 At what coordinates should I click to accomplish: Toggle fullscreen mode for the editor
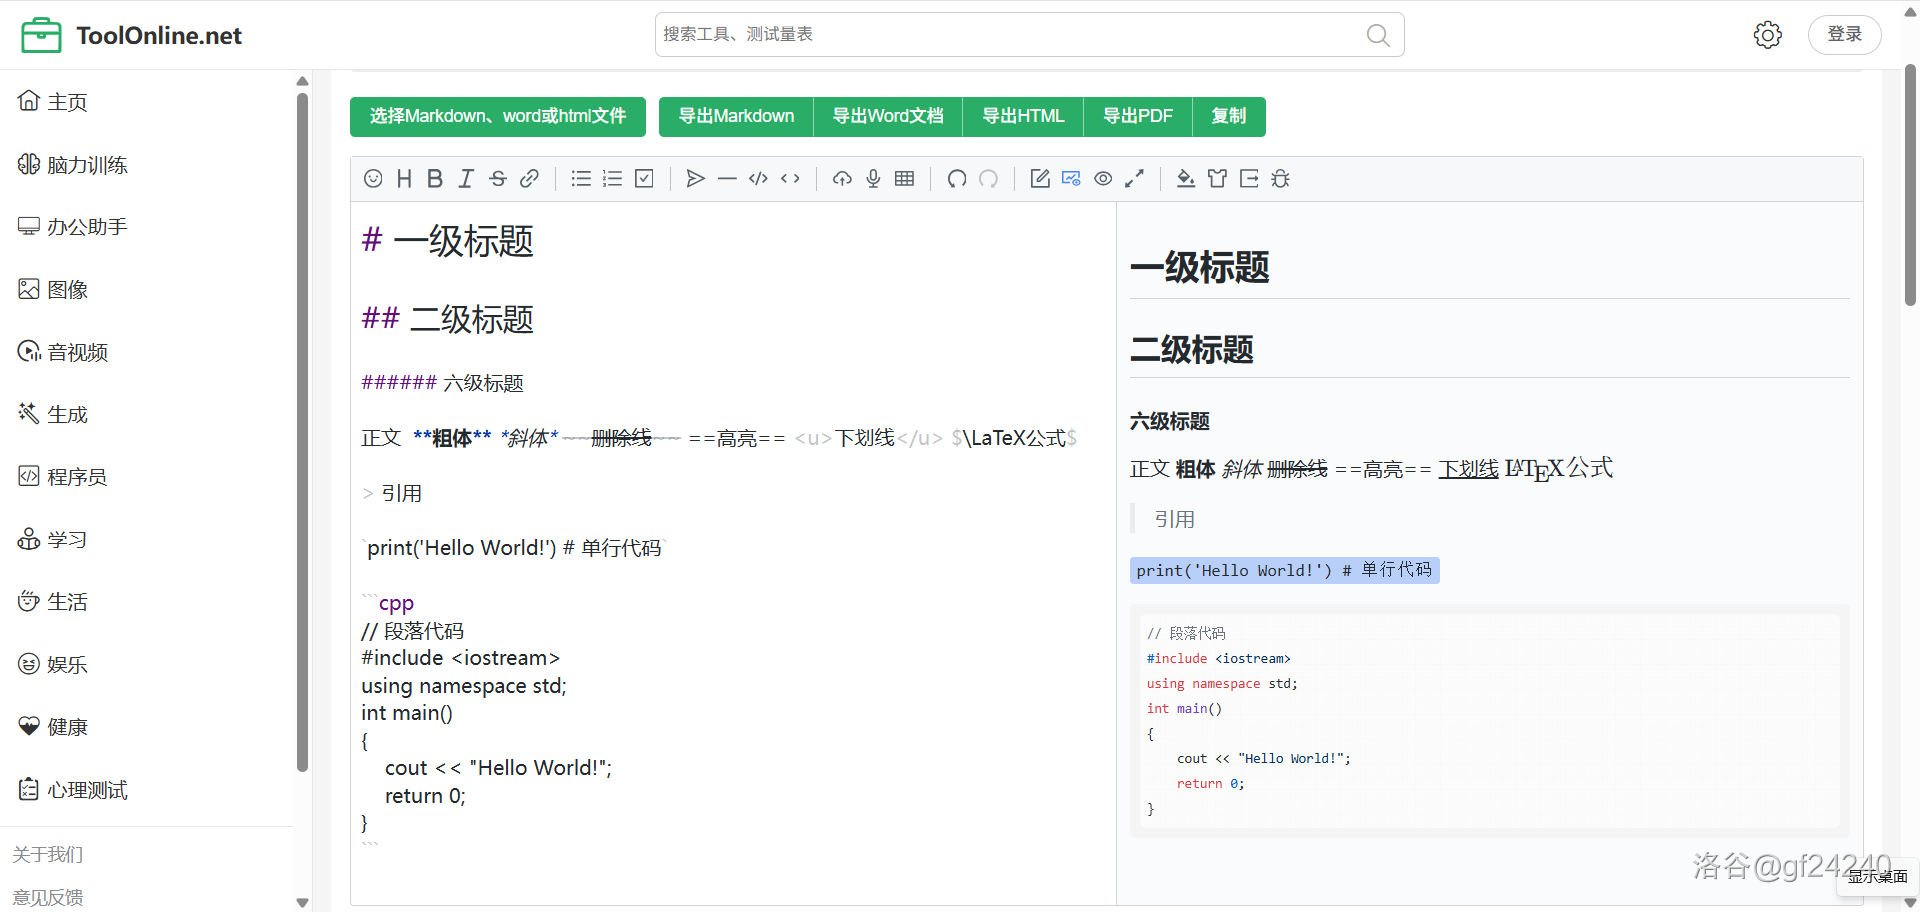click(x=1134, y=179)
